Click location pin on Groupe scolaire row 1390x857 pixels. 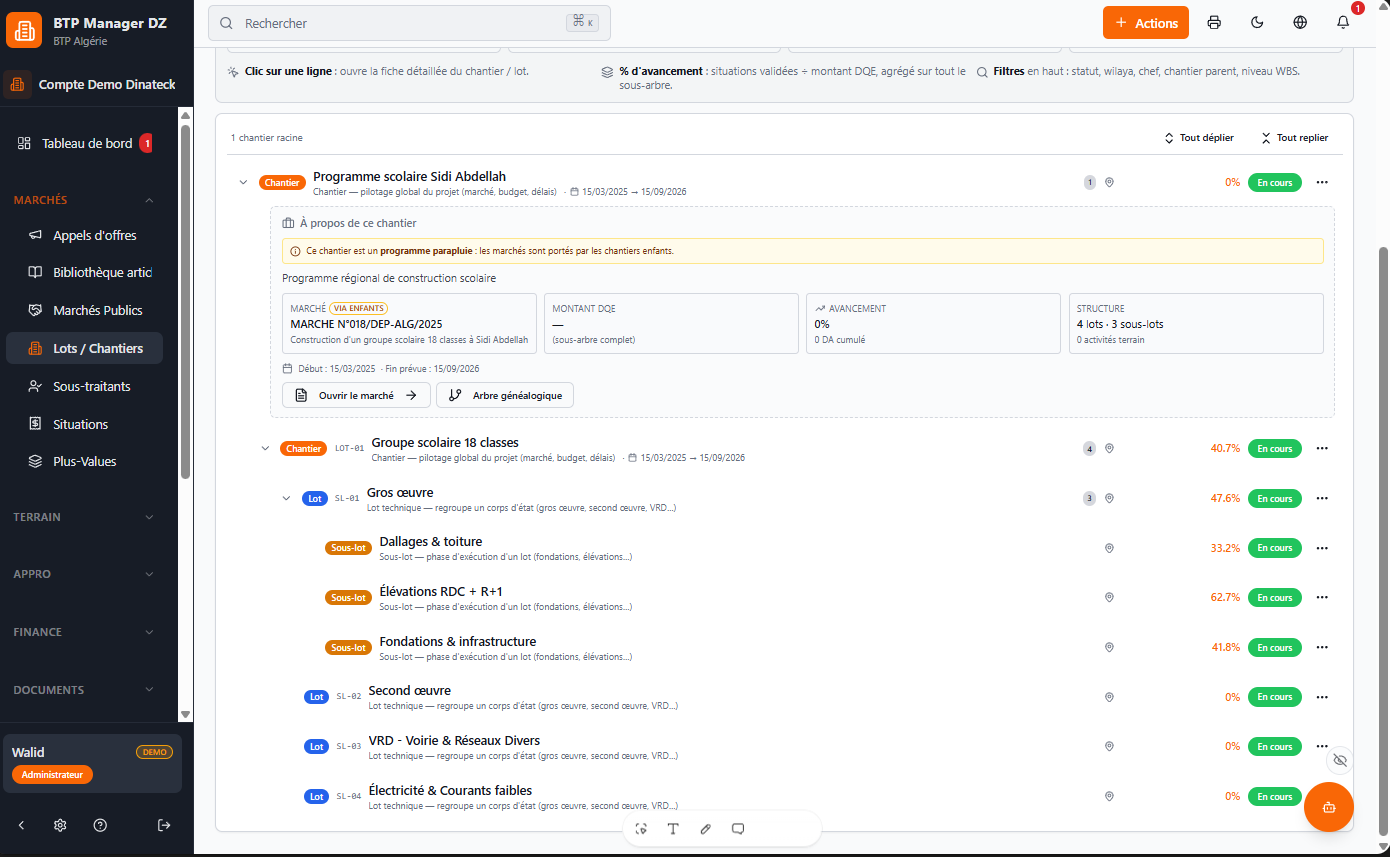[1109, 448]
